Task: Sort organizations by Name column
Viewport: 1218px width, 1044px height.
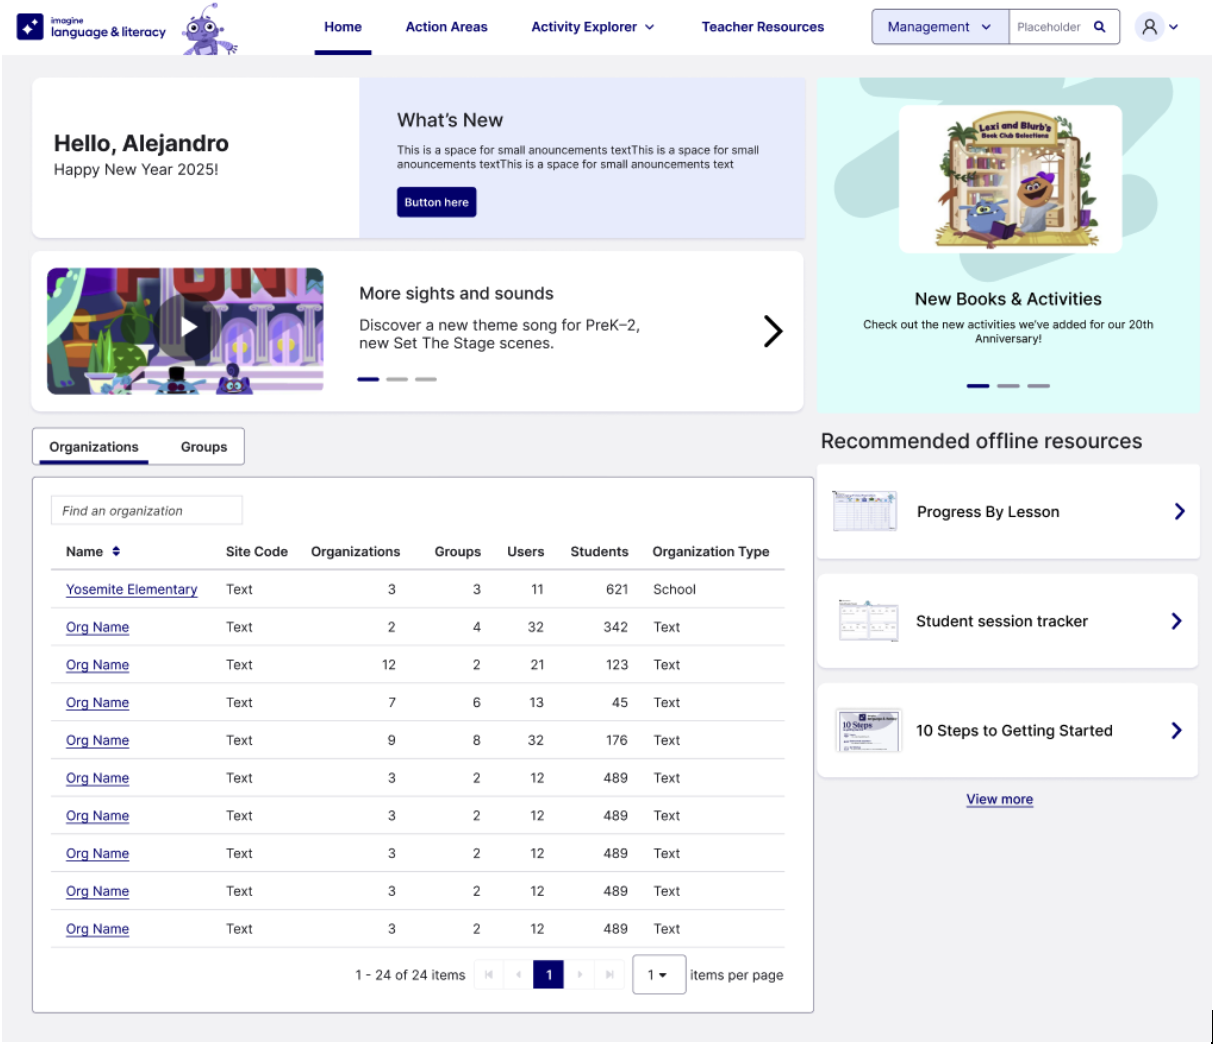Action: pyautogui.click(x=116, y=552)
